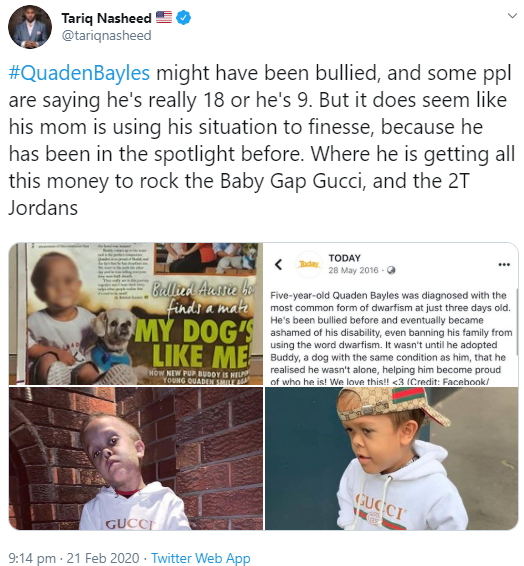
Task: Open Tariq Nasheed's profile avatar
Action: point(30,27)
